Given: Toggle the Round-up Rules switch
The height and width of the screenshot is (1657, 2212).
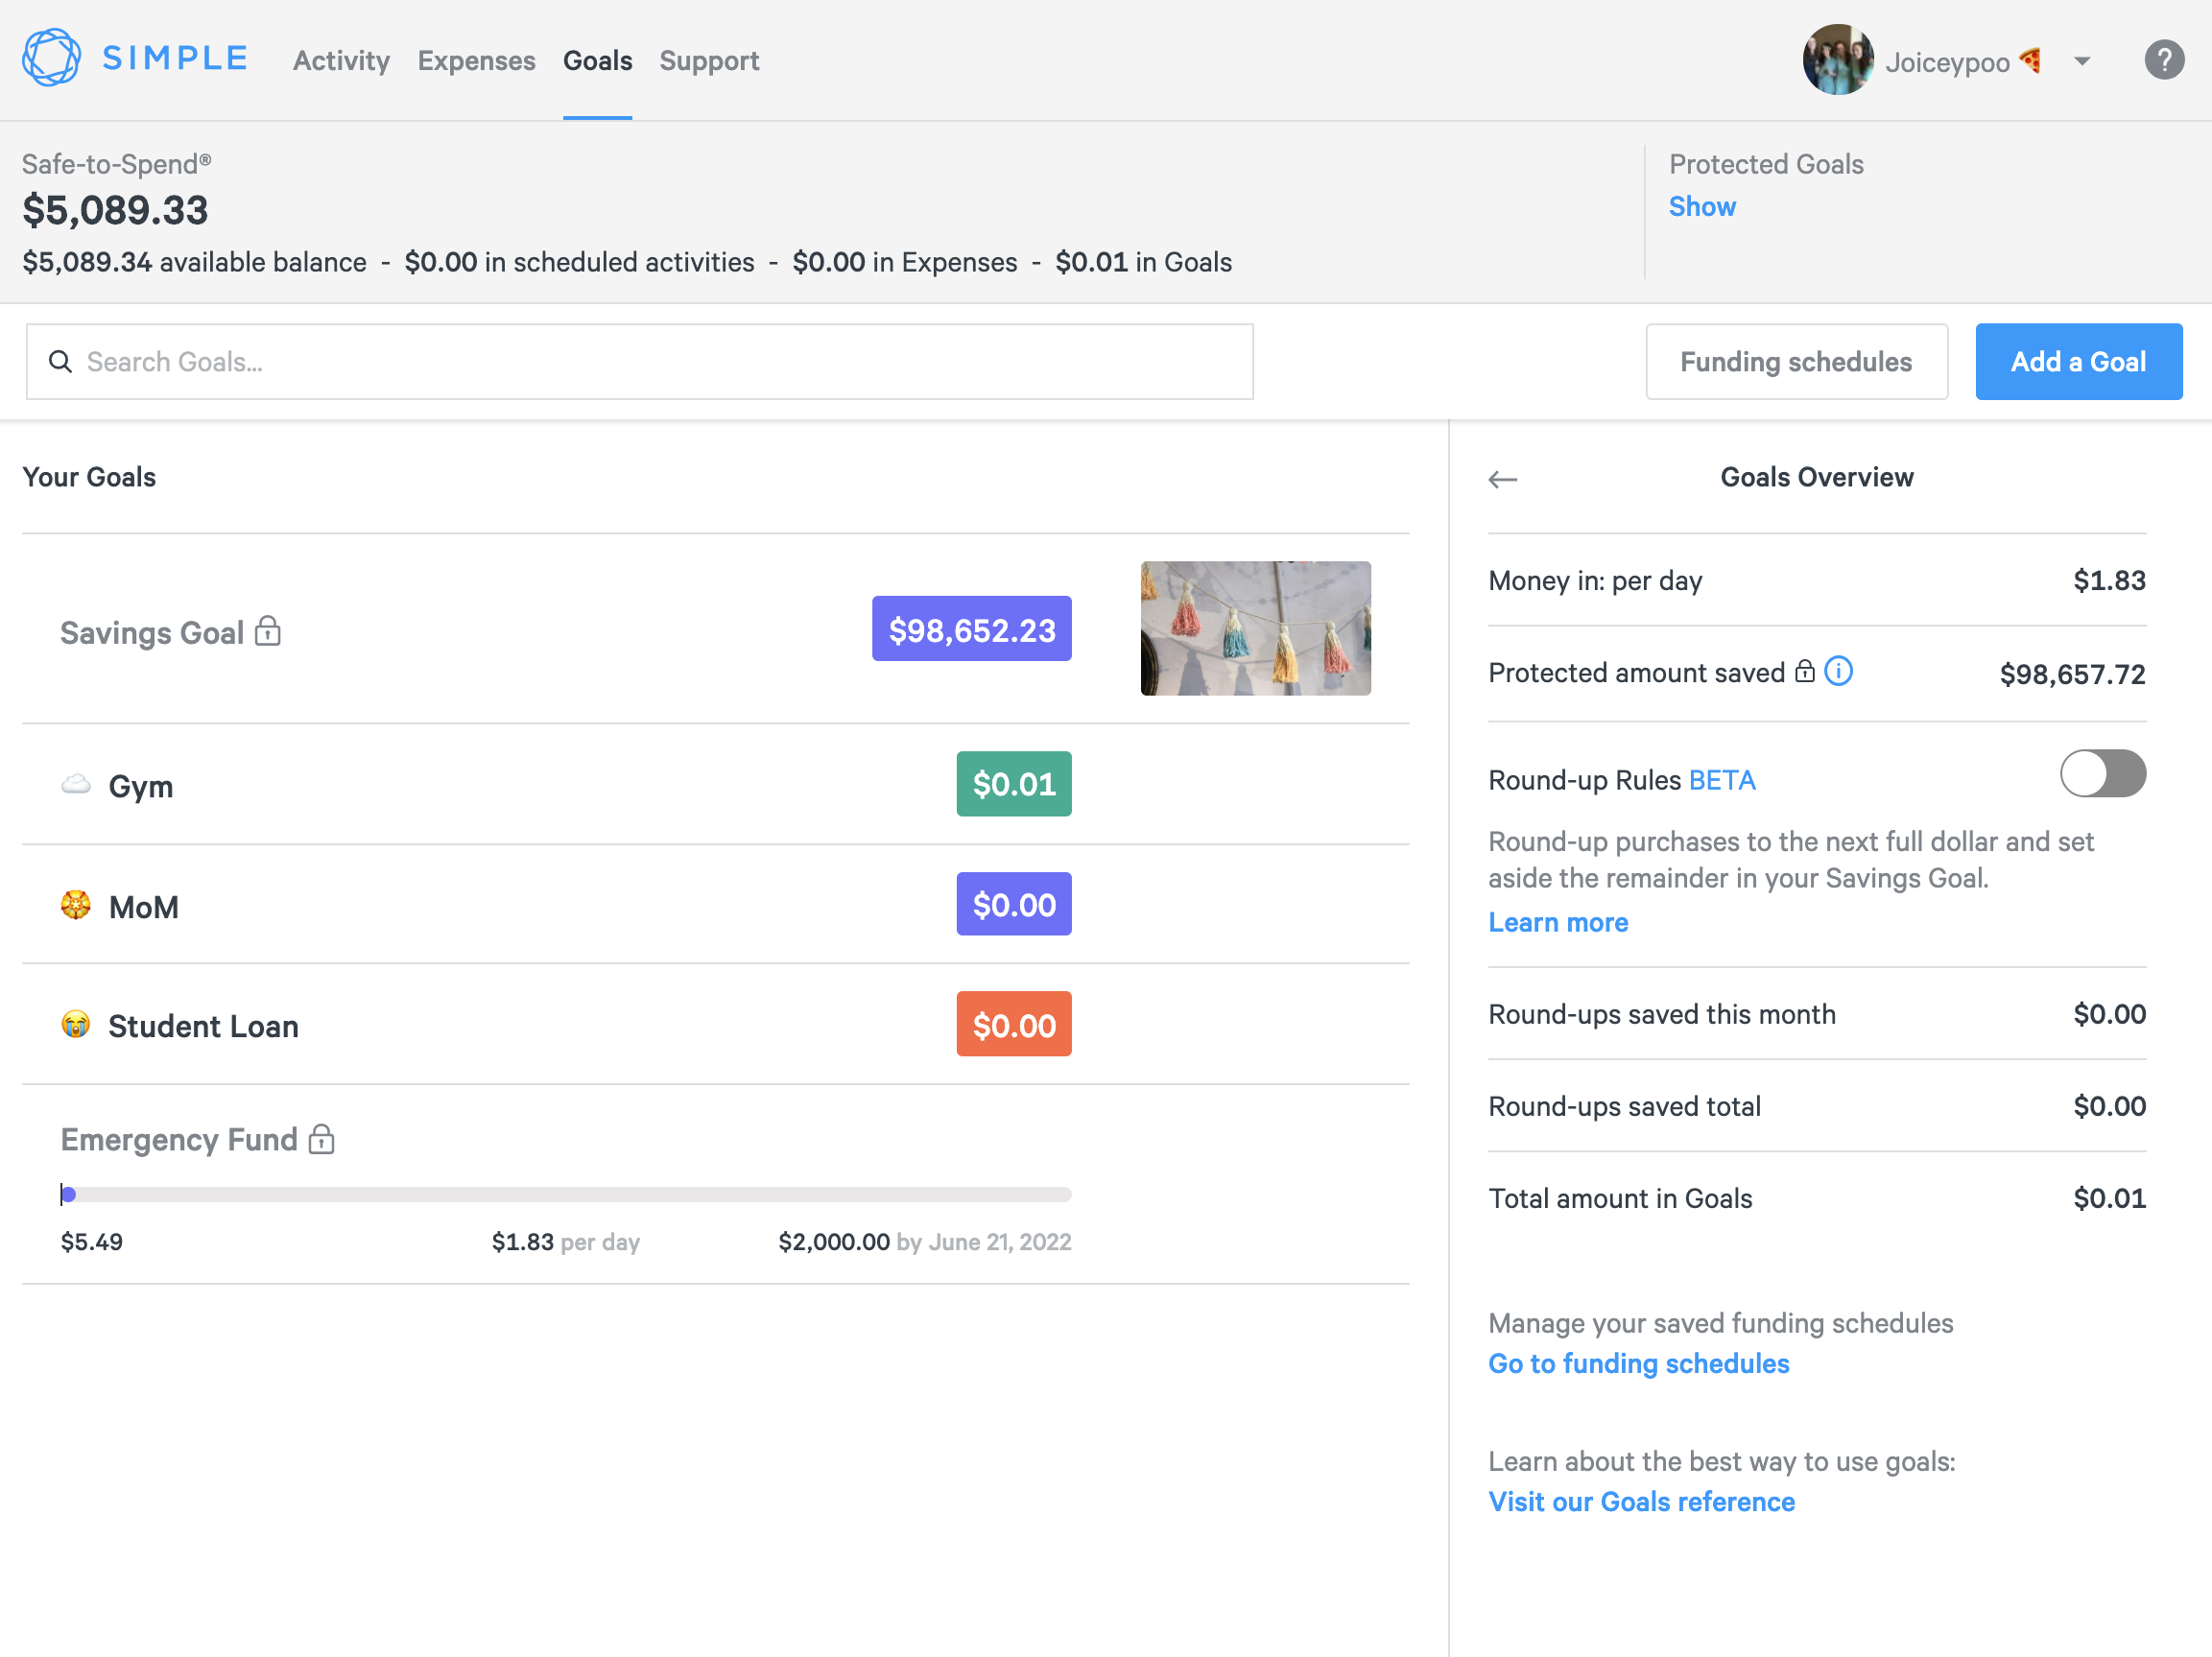Looking at the screenshot, I should pyautogui.click(x=2102, y=774).
